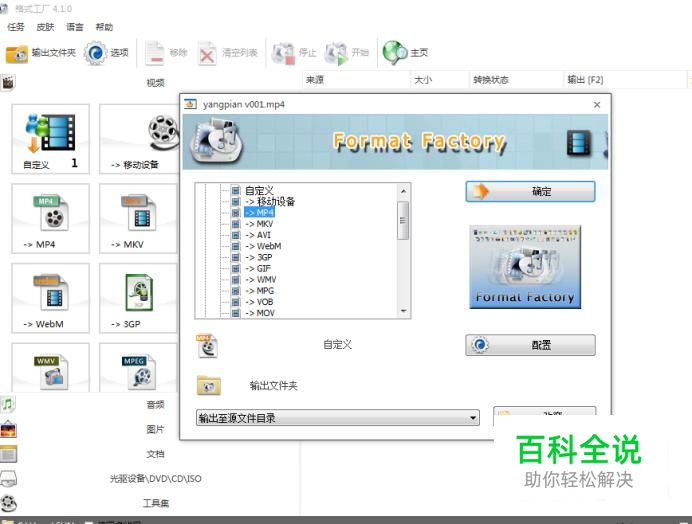Select 自定义 in the format tree

click(259, 191)
